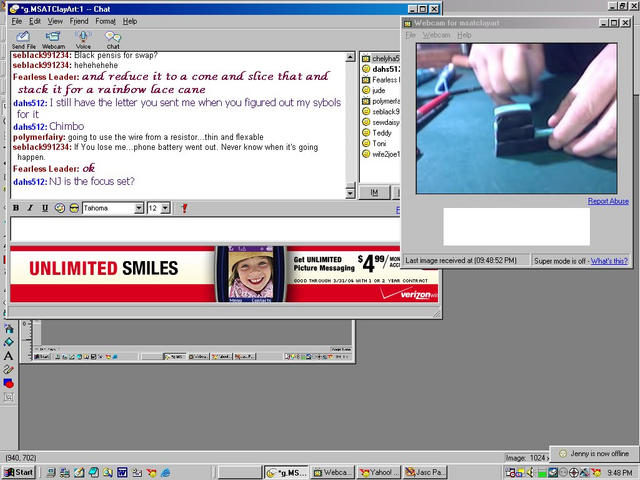The image size is (640, 480).
Task: Open the File menu in chat window
Action: (x=17, y=21)
